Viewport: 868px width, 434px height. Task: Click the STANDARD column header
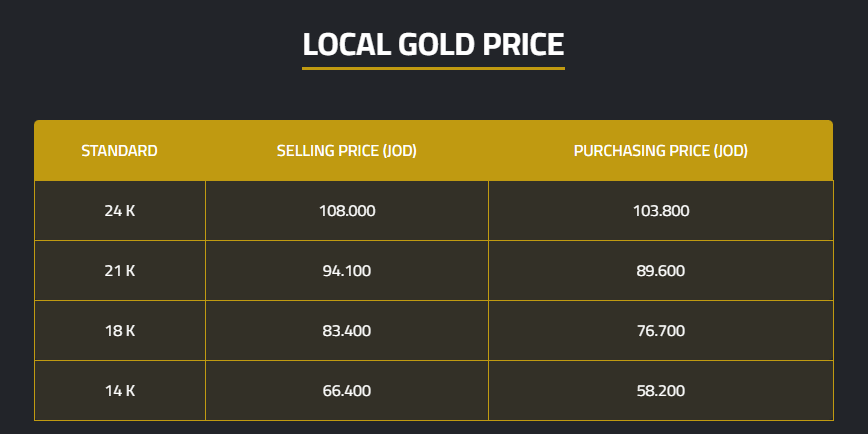click(x=119, y=151)
